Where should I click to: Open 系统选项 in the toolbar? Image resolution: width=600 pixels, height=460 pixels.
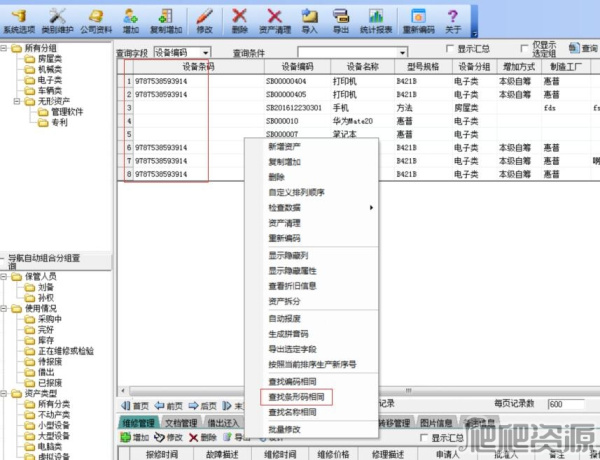click(x=17, y=19)
